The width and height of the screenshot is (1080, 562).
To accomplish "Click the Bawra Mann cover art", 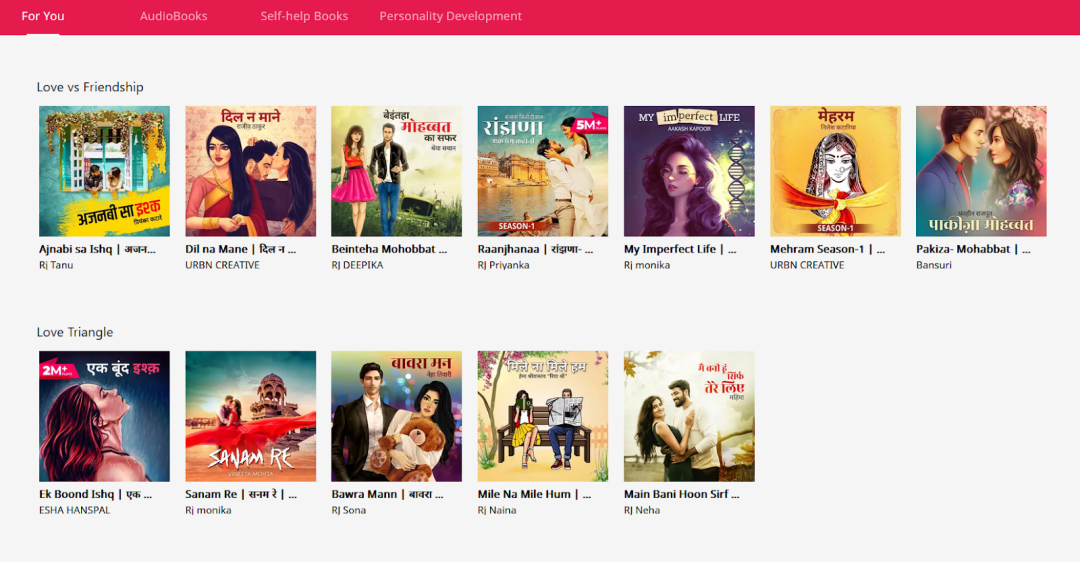I will 396,416.
